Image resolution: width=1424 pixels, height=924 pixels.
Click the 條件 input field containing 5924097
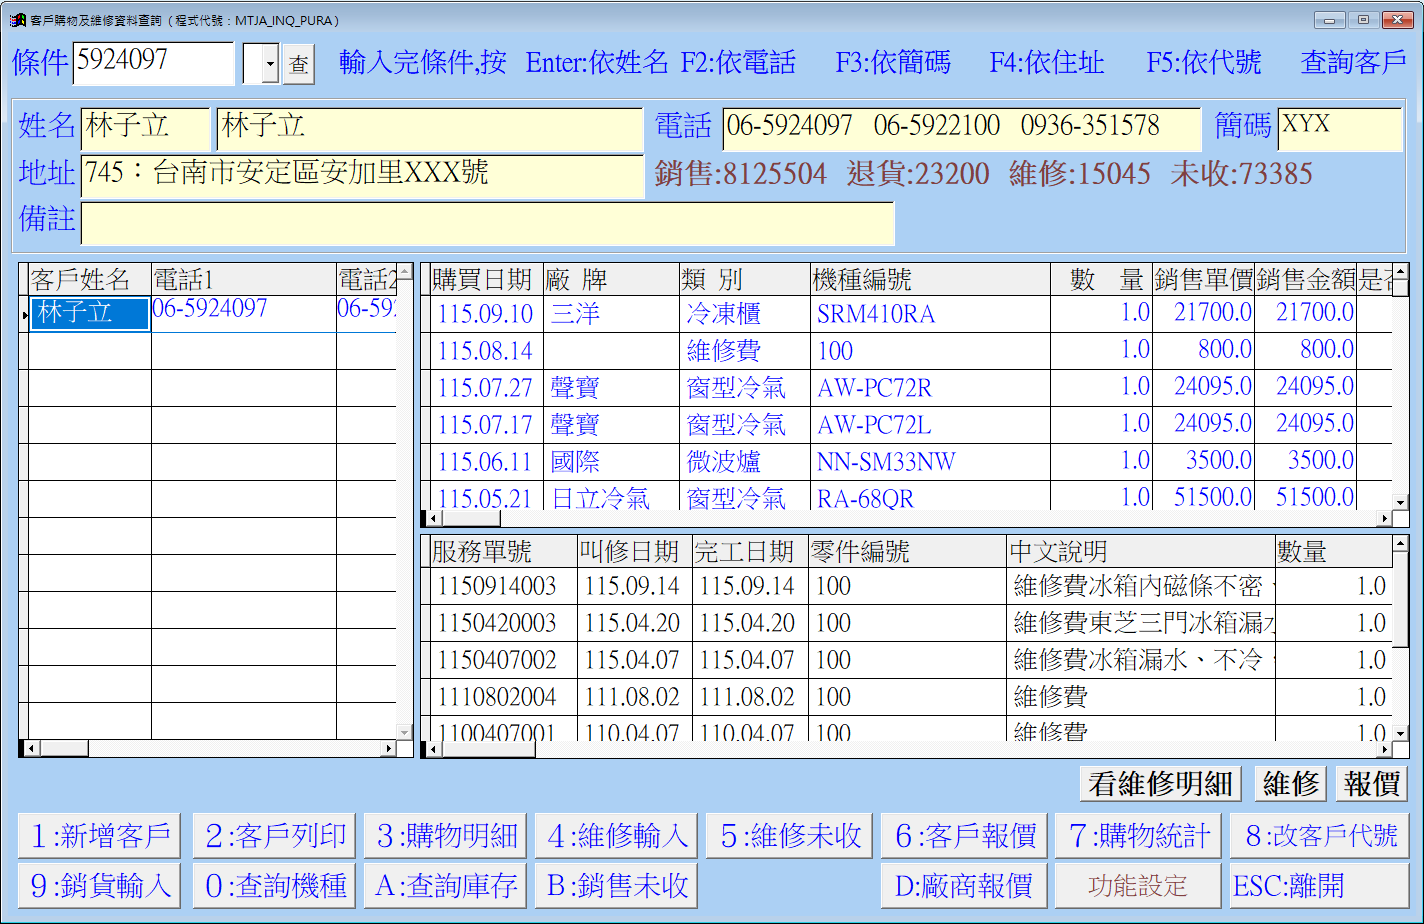point(154,63)
